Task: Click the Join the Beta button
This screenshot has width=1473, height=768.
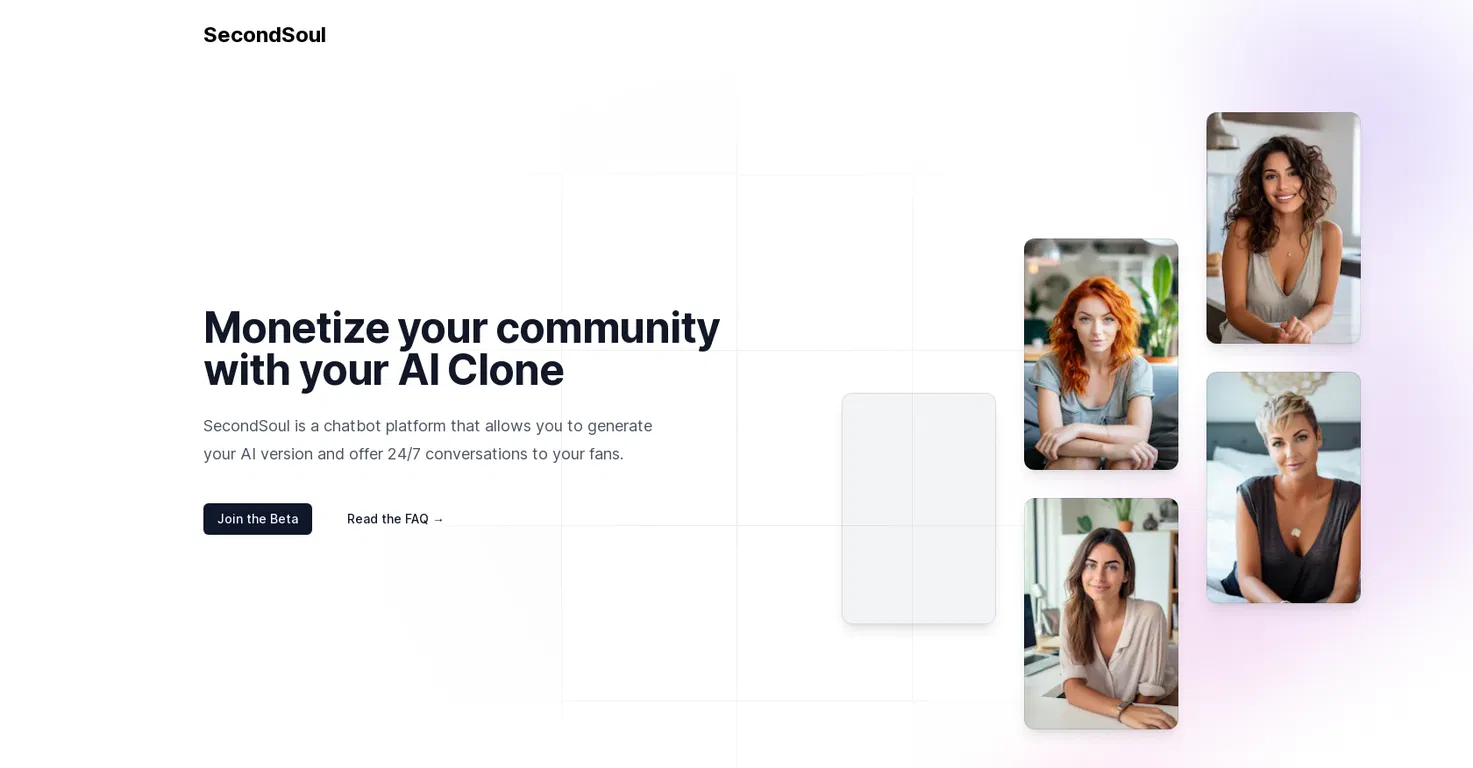Action: click(x=257, y=519)
